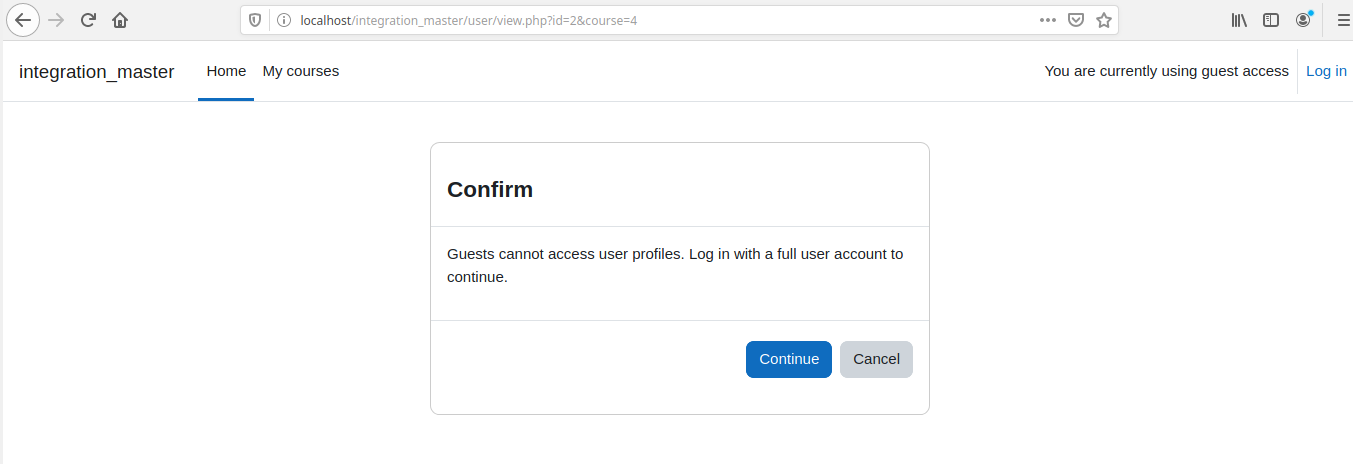Dismiss the dialog with Cancel
1353x464 pixels.
click(876, 359)
